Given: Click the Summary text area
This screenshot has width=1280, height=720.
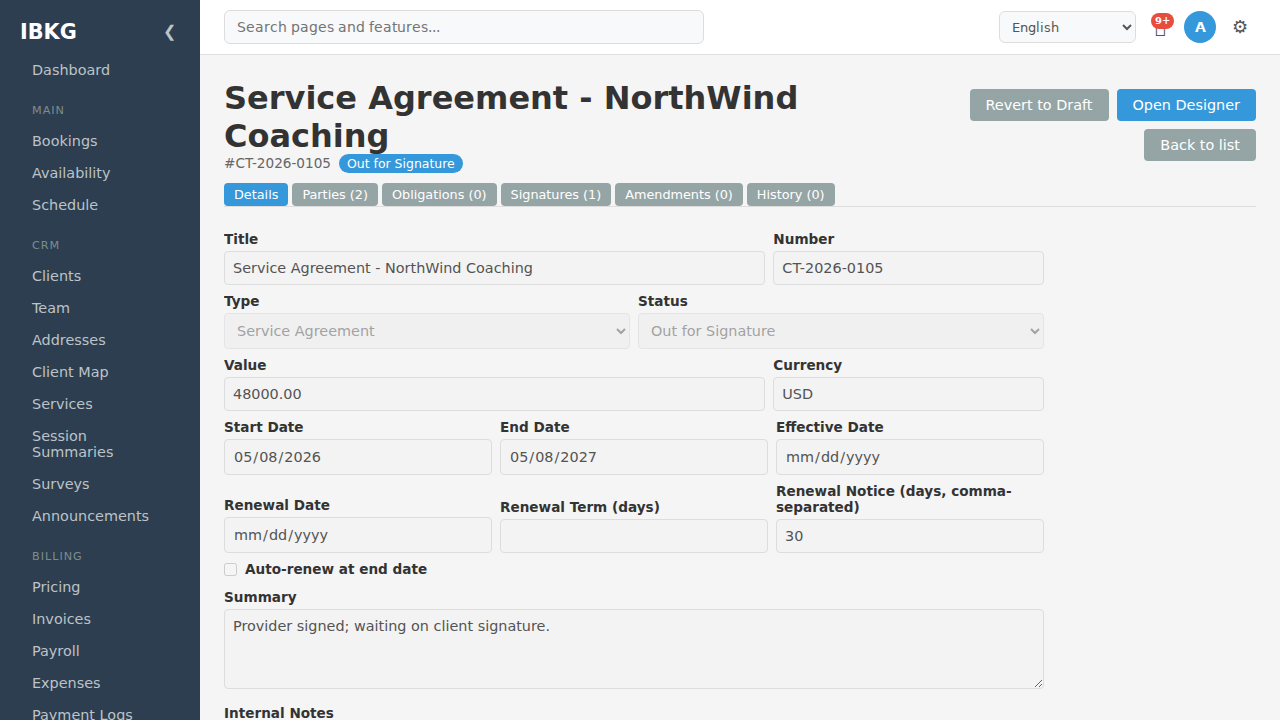Looking at the screenshot, I should point(634,649).
